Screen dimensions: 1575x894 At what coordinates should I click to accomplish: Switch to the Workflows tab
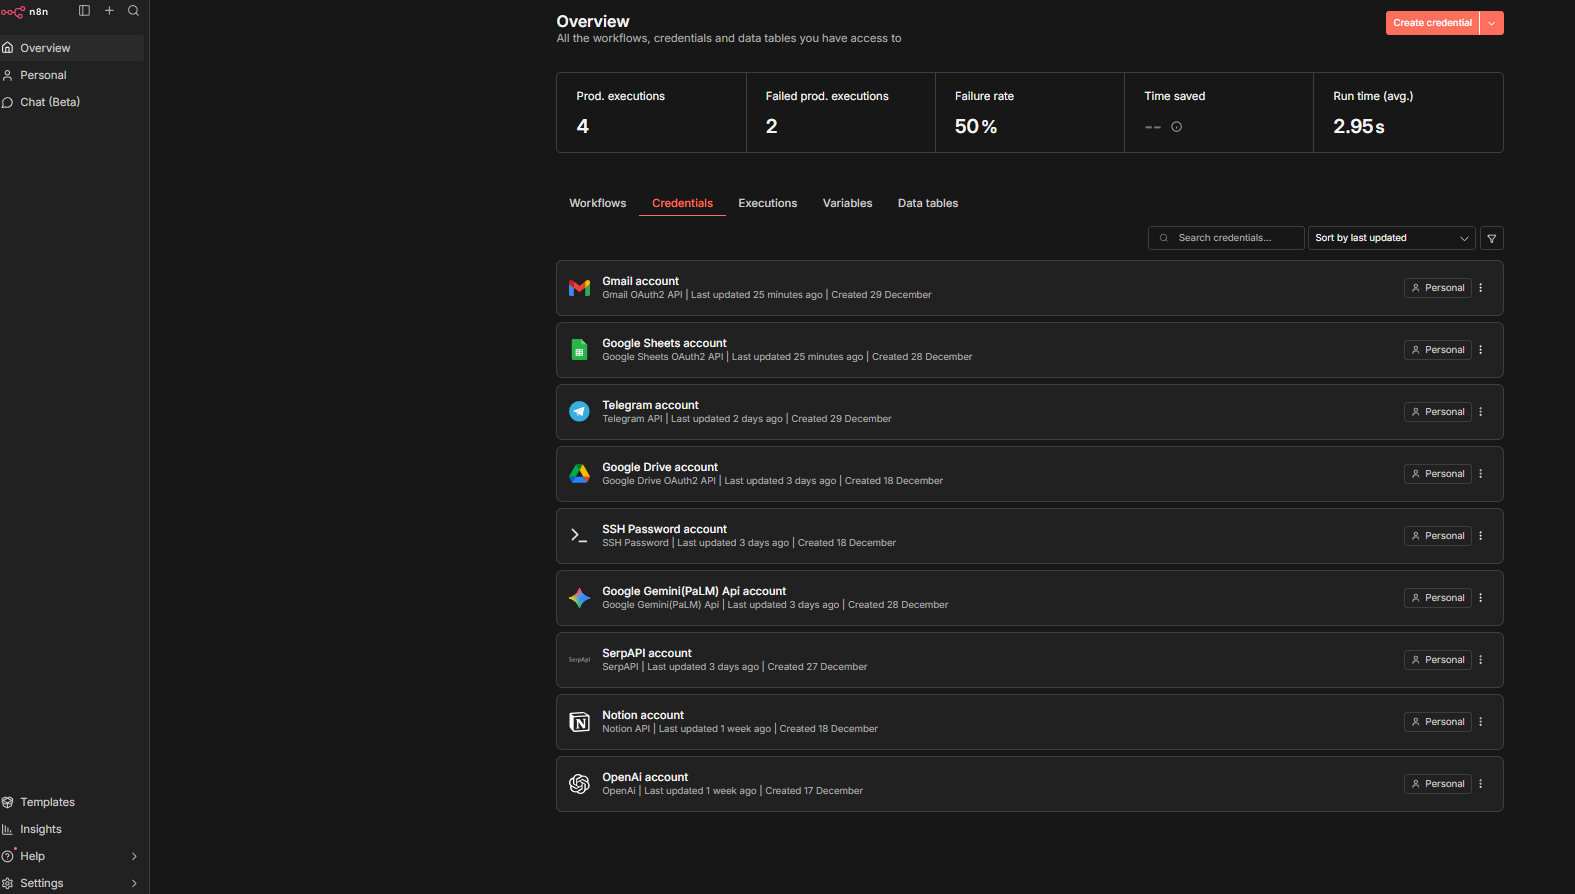coord(597,203)
